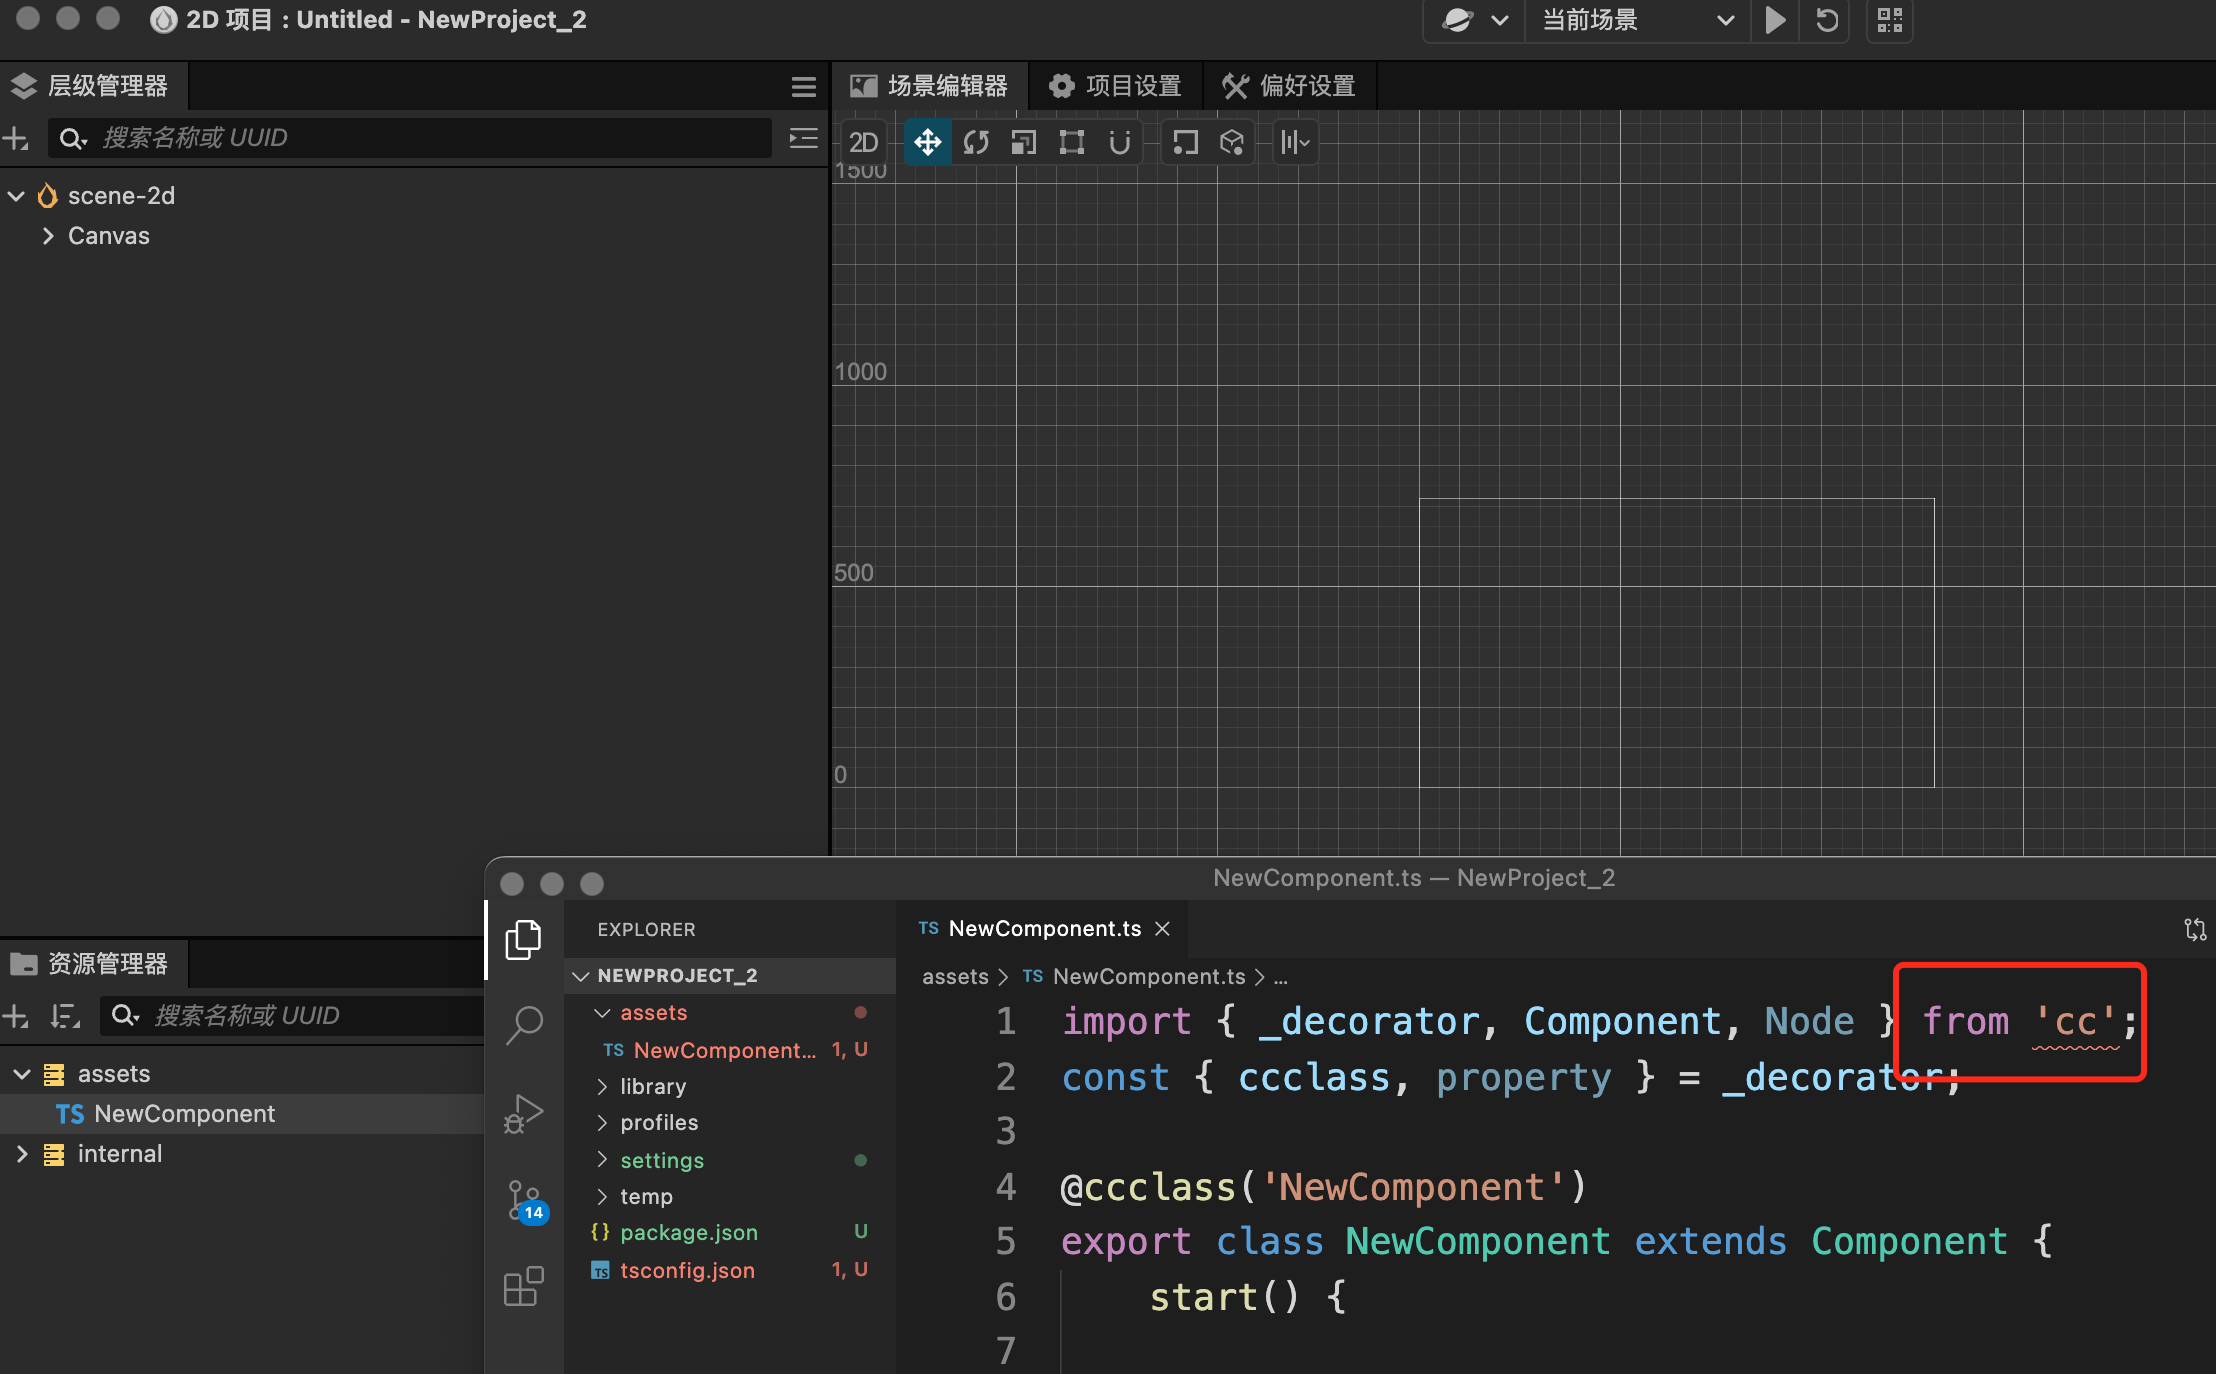Image resolution: width=2216 pixels, height=1374 pixels.
Task: Click the add asset plus in 资源管理器
Action: point(16,1016)
